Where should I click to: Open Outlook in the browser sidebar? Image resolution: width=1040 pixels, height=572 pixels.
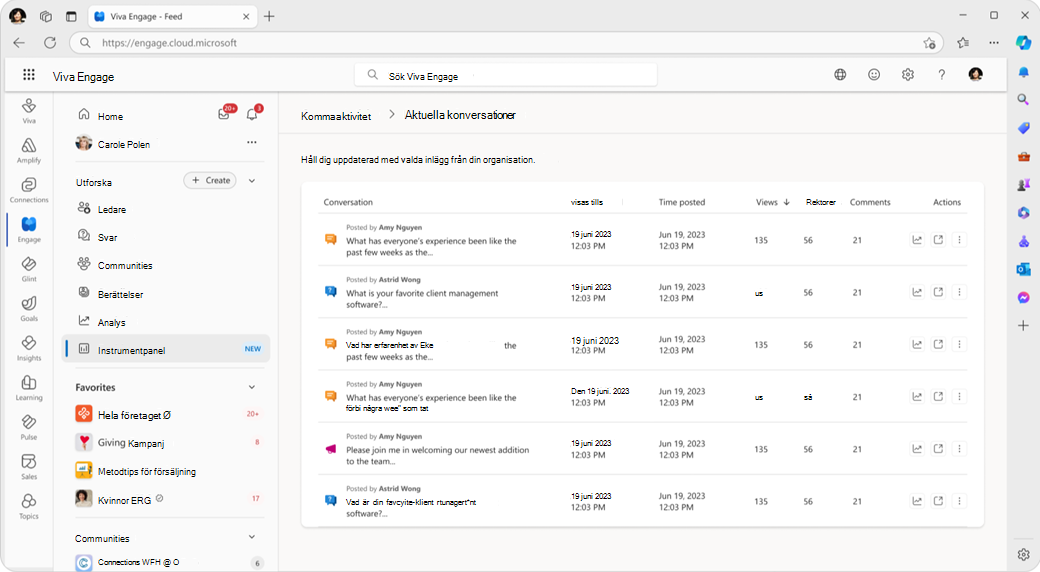pyautogui.click(x=1023, y=269)
